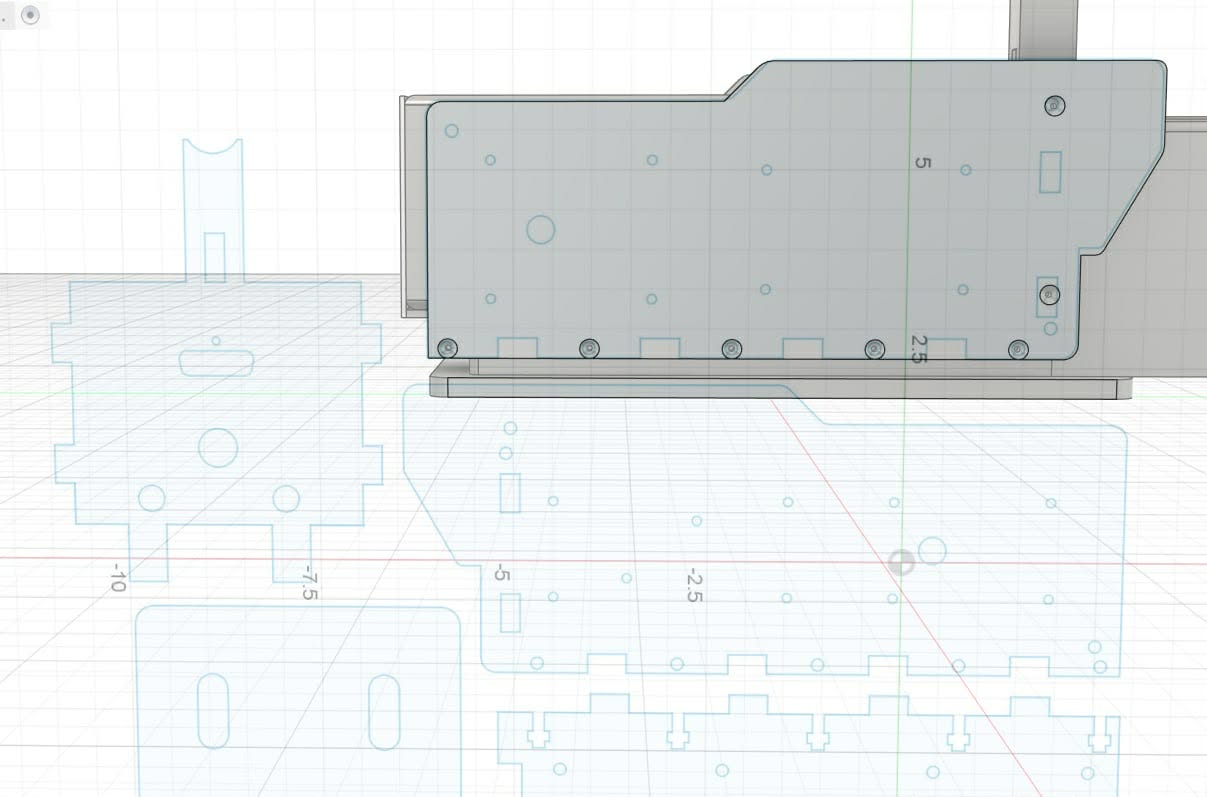Select the large center circle in the left sketch profile
Screen dimensions: 1207x797
[x=218, y=447]
